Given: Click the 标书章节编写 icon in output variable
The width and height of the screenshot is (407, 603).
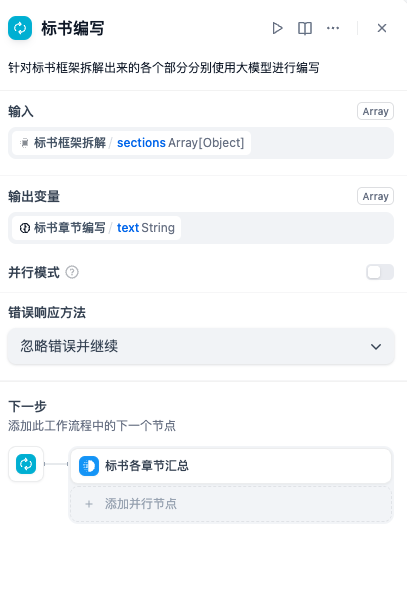Looking at the screenshot, I should click(x=25, y=228).
